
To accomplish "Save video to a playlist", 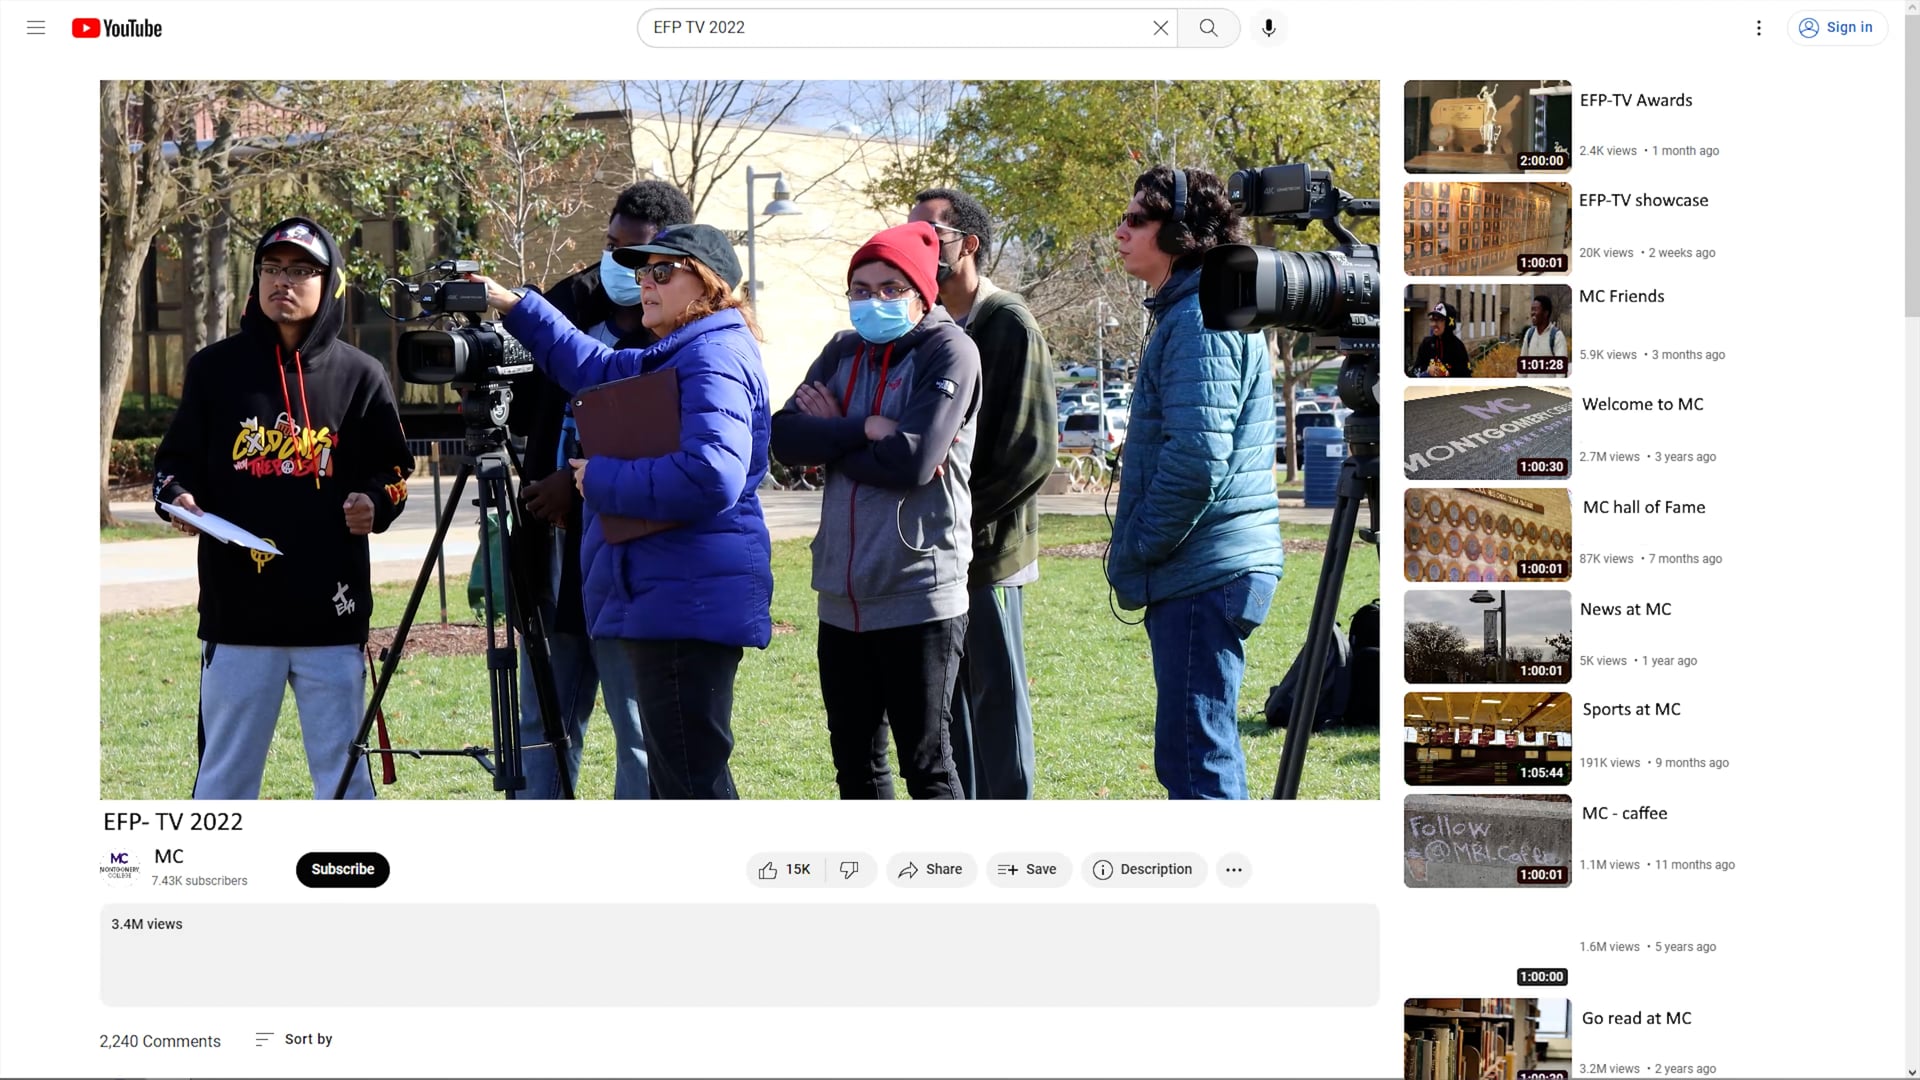I will pos(1028,870).
